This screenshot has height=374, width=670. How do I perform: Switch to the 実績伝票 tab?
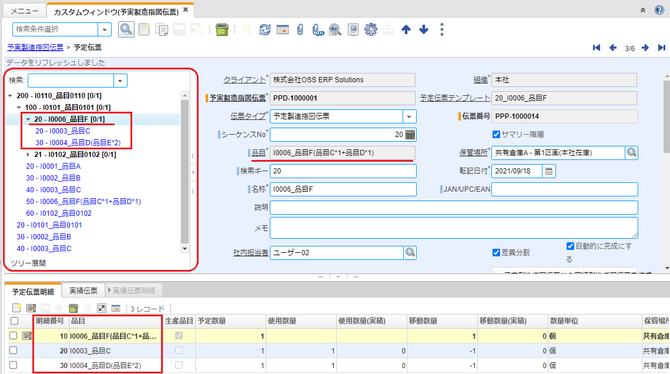tap(83, 291)
